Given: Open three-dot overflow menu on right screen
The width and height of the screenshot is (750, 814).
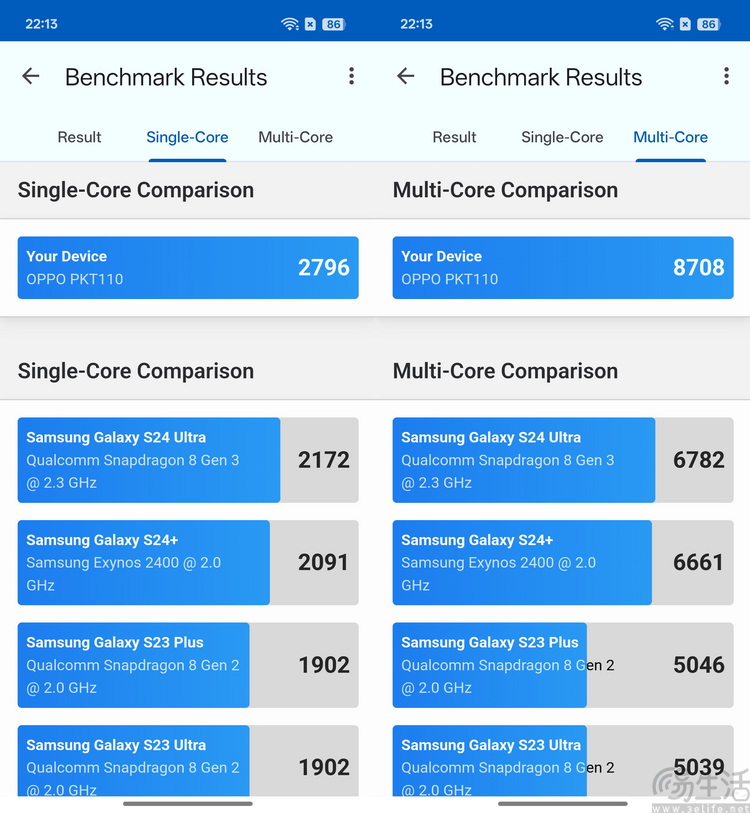Looking at the screenshot, I should tap(726, 77).
